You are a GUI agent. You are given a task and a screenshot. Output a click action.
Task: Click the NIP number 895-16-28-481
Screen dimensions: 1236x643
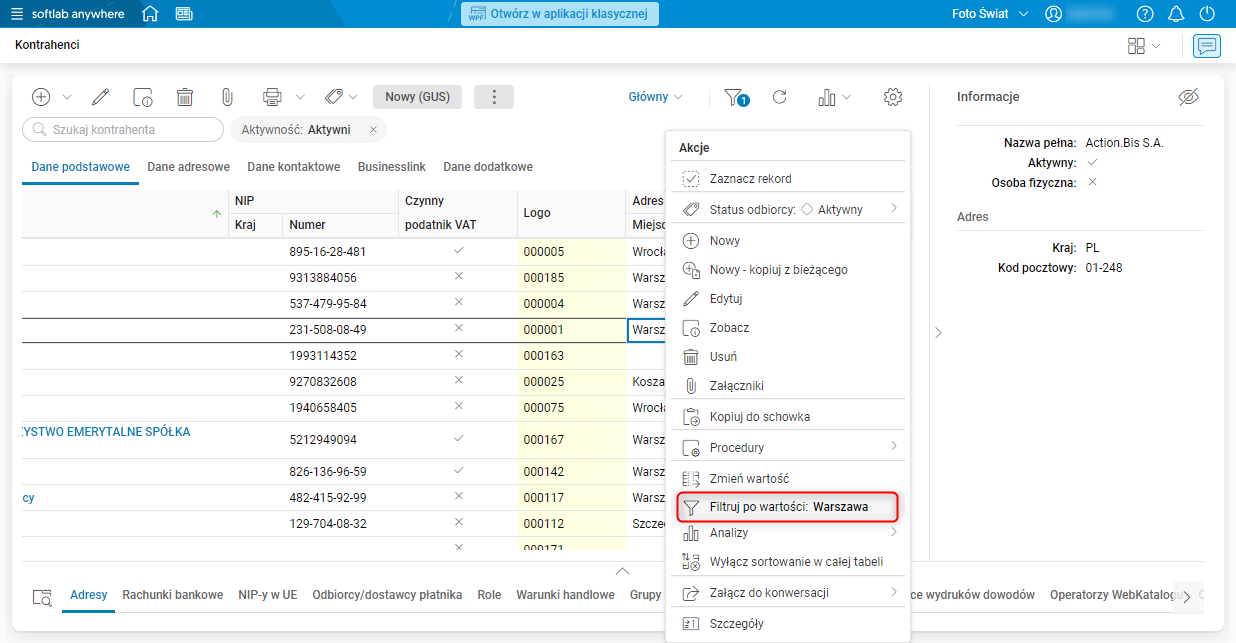click(x=328, y=252)
